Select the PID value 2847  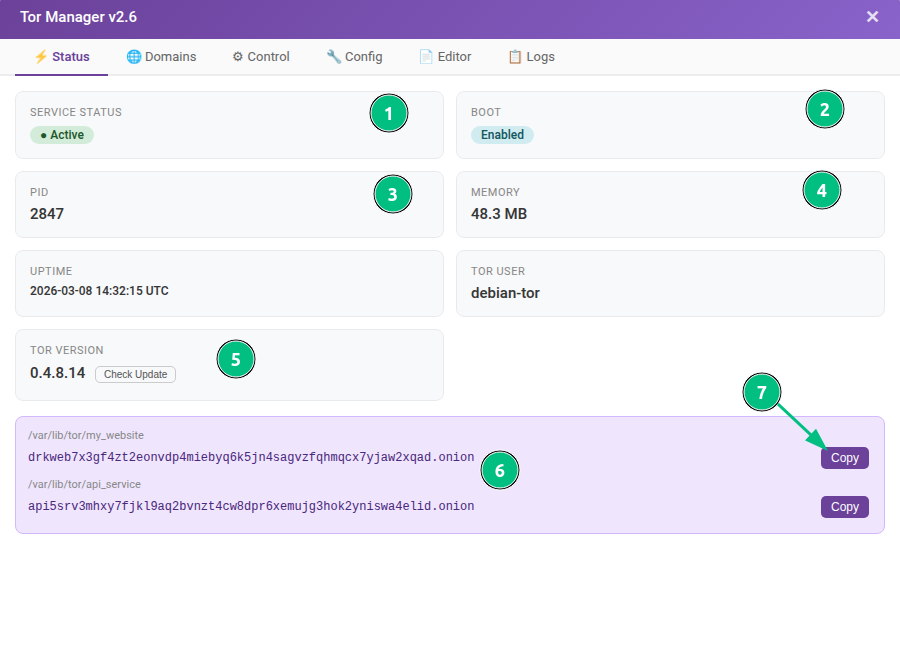pos(47,214)
